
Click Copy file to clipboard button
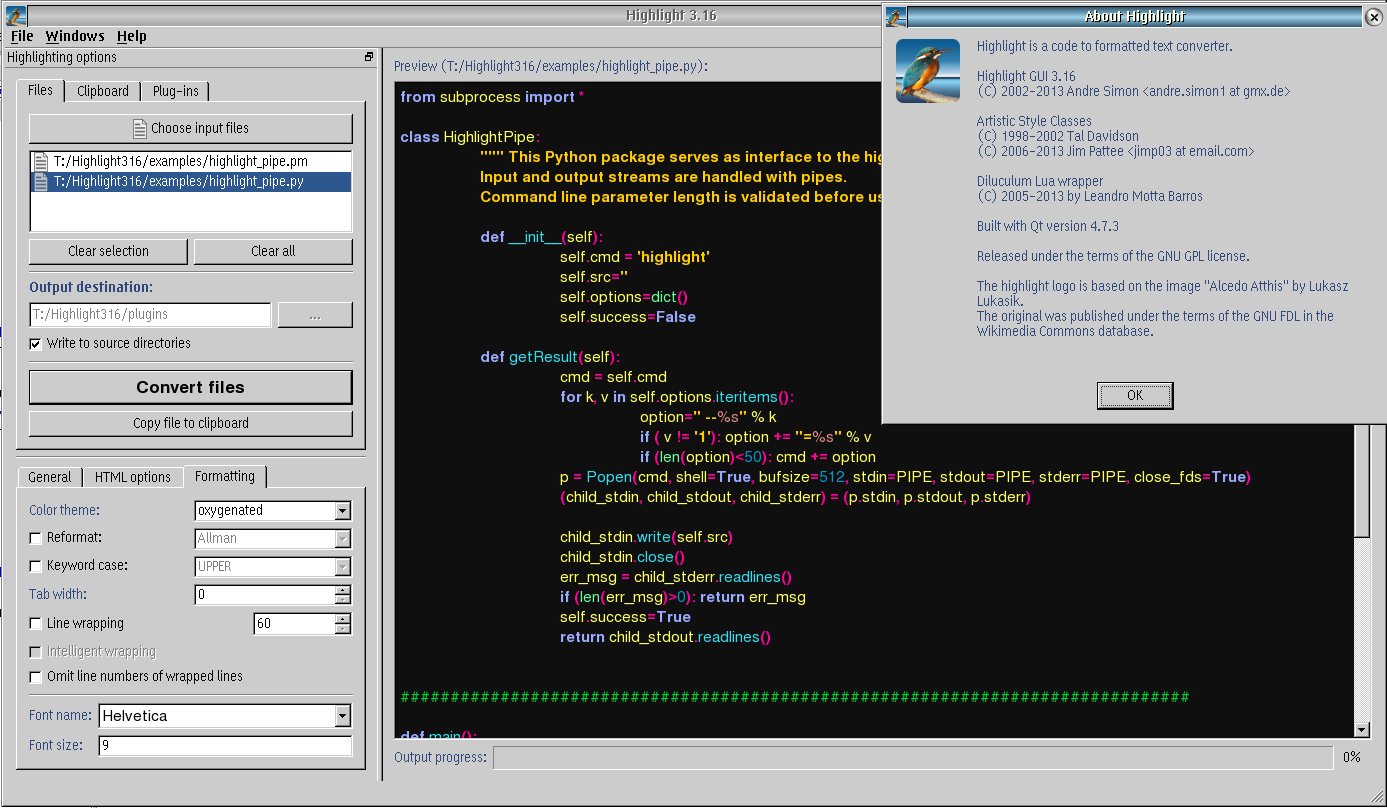click(x=191, y=423)
